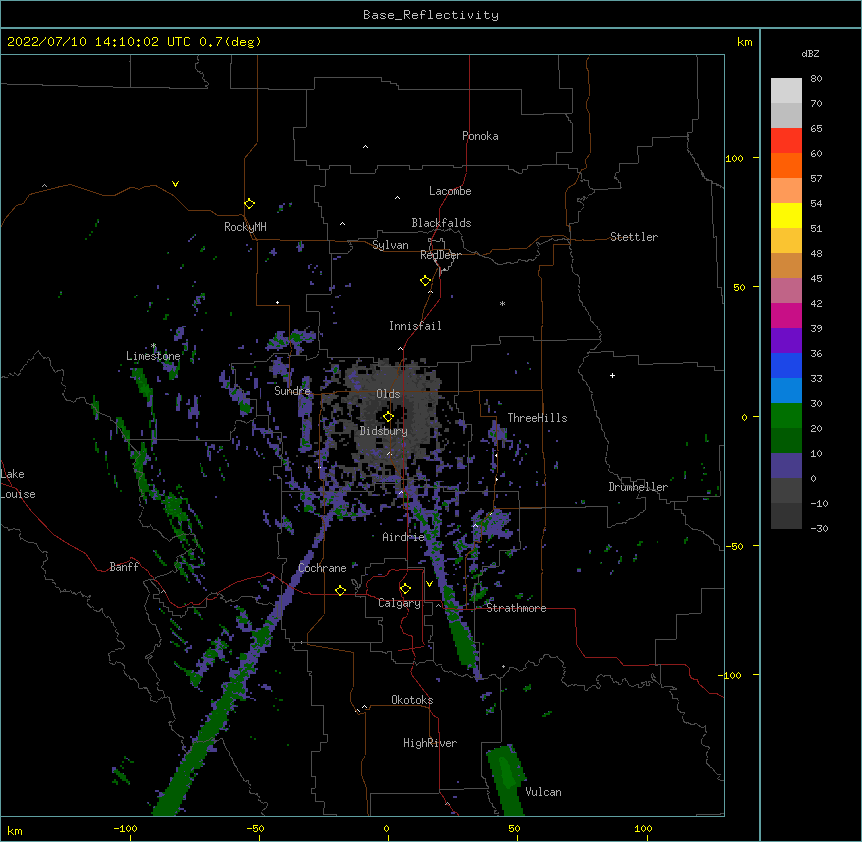Click the yellow diamond marker above Calgary

(x=405, y=589)
